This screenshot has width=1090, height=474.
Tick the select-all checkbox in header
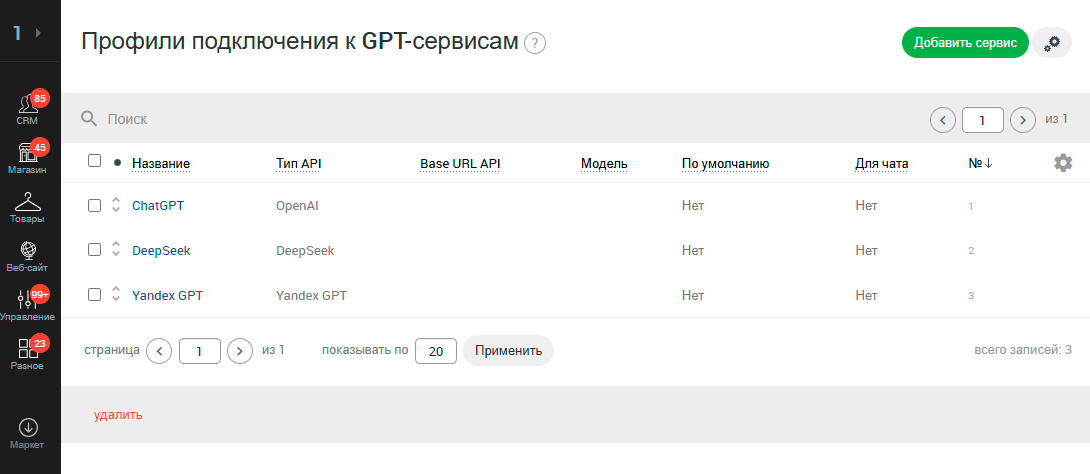(95, 161)
